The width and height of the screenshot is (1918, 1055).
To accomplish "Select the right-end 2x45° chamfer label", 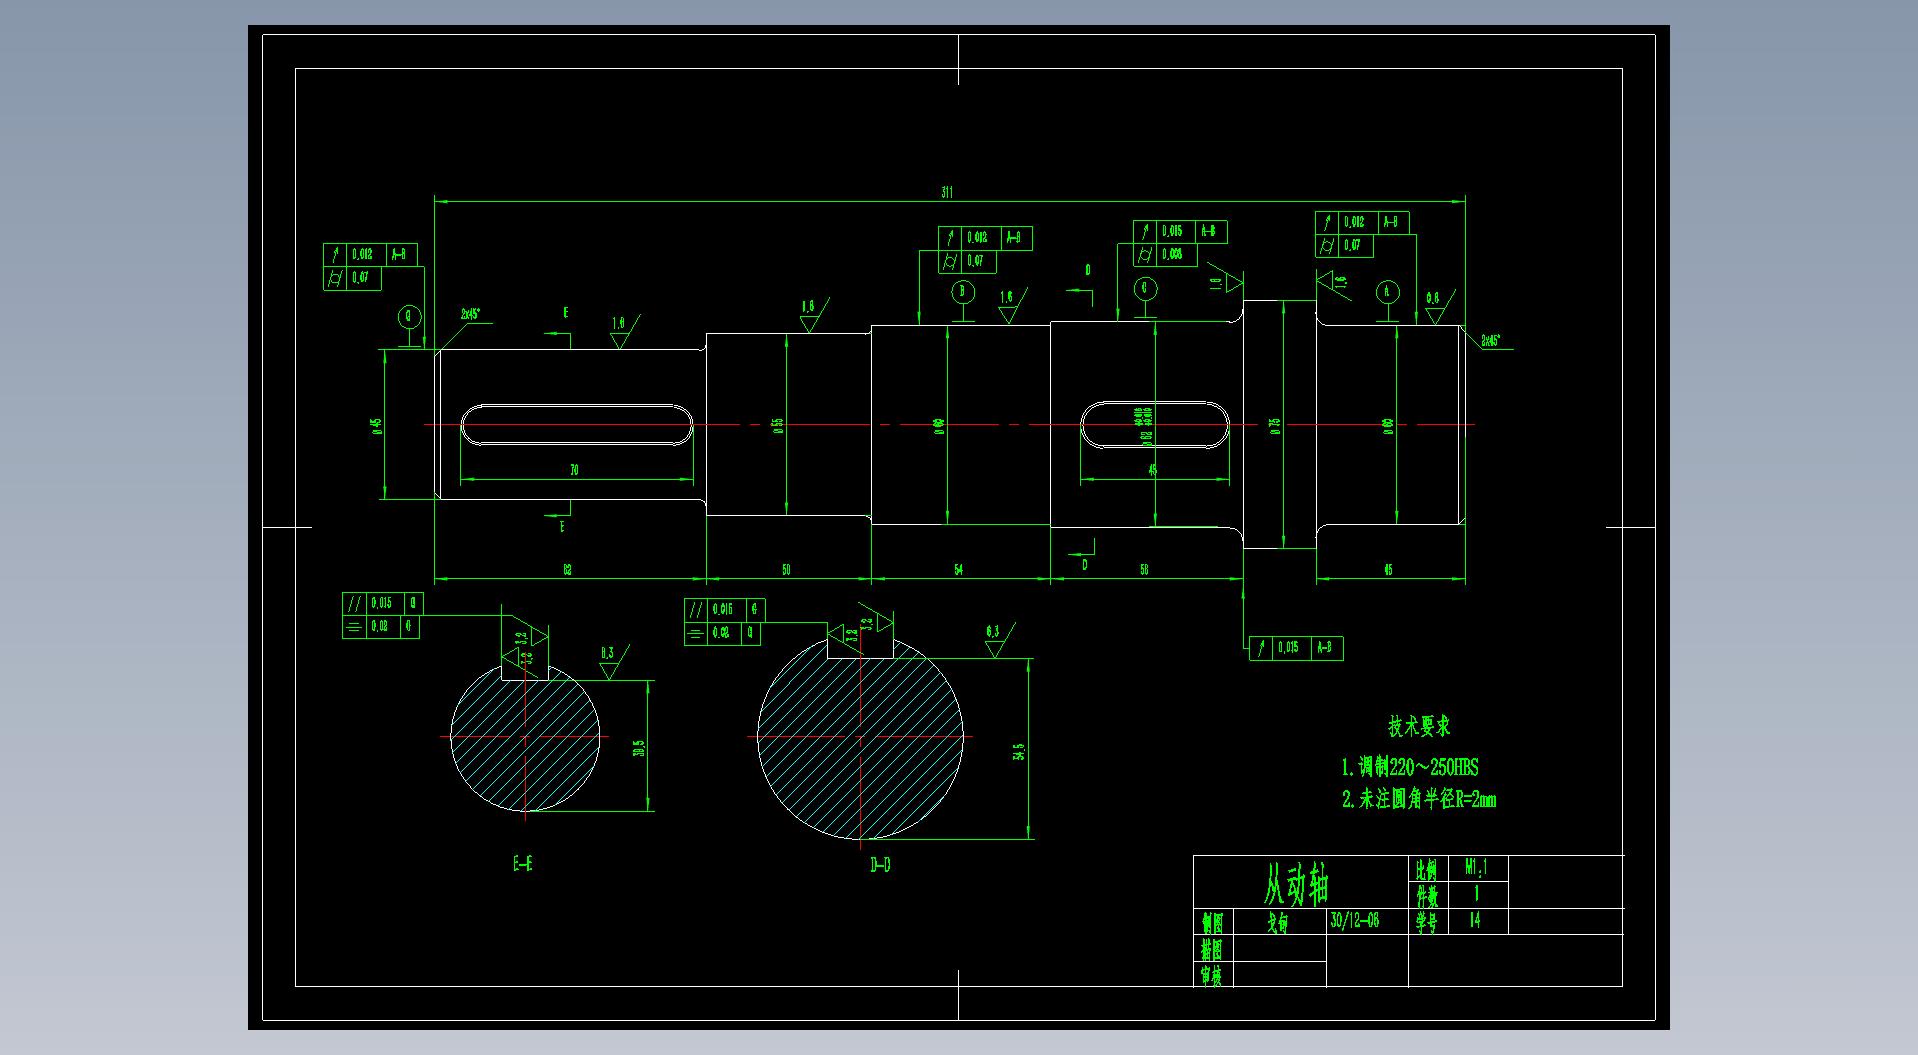I will tap(1490, 341).
